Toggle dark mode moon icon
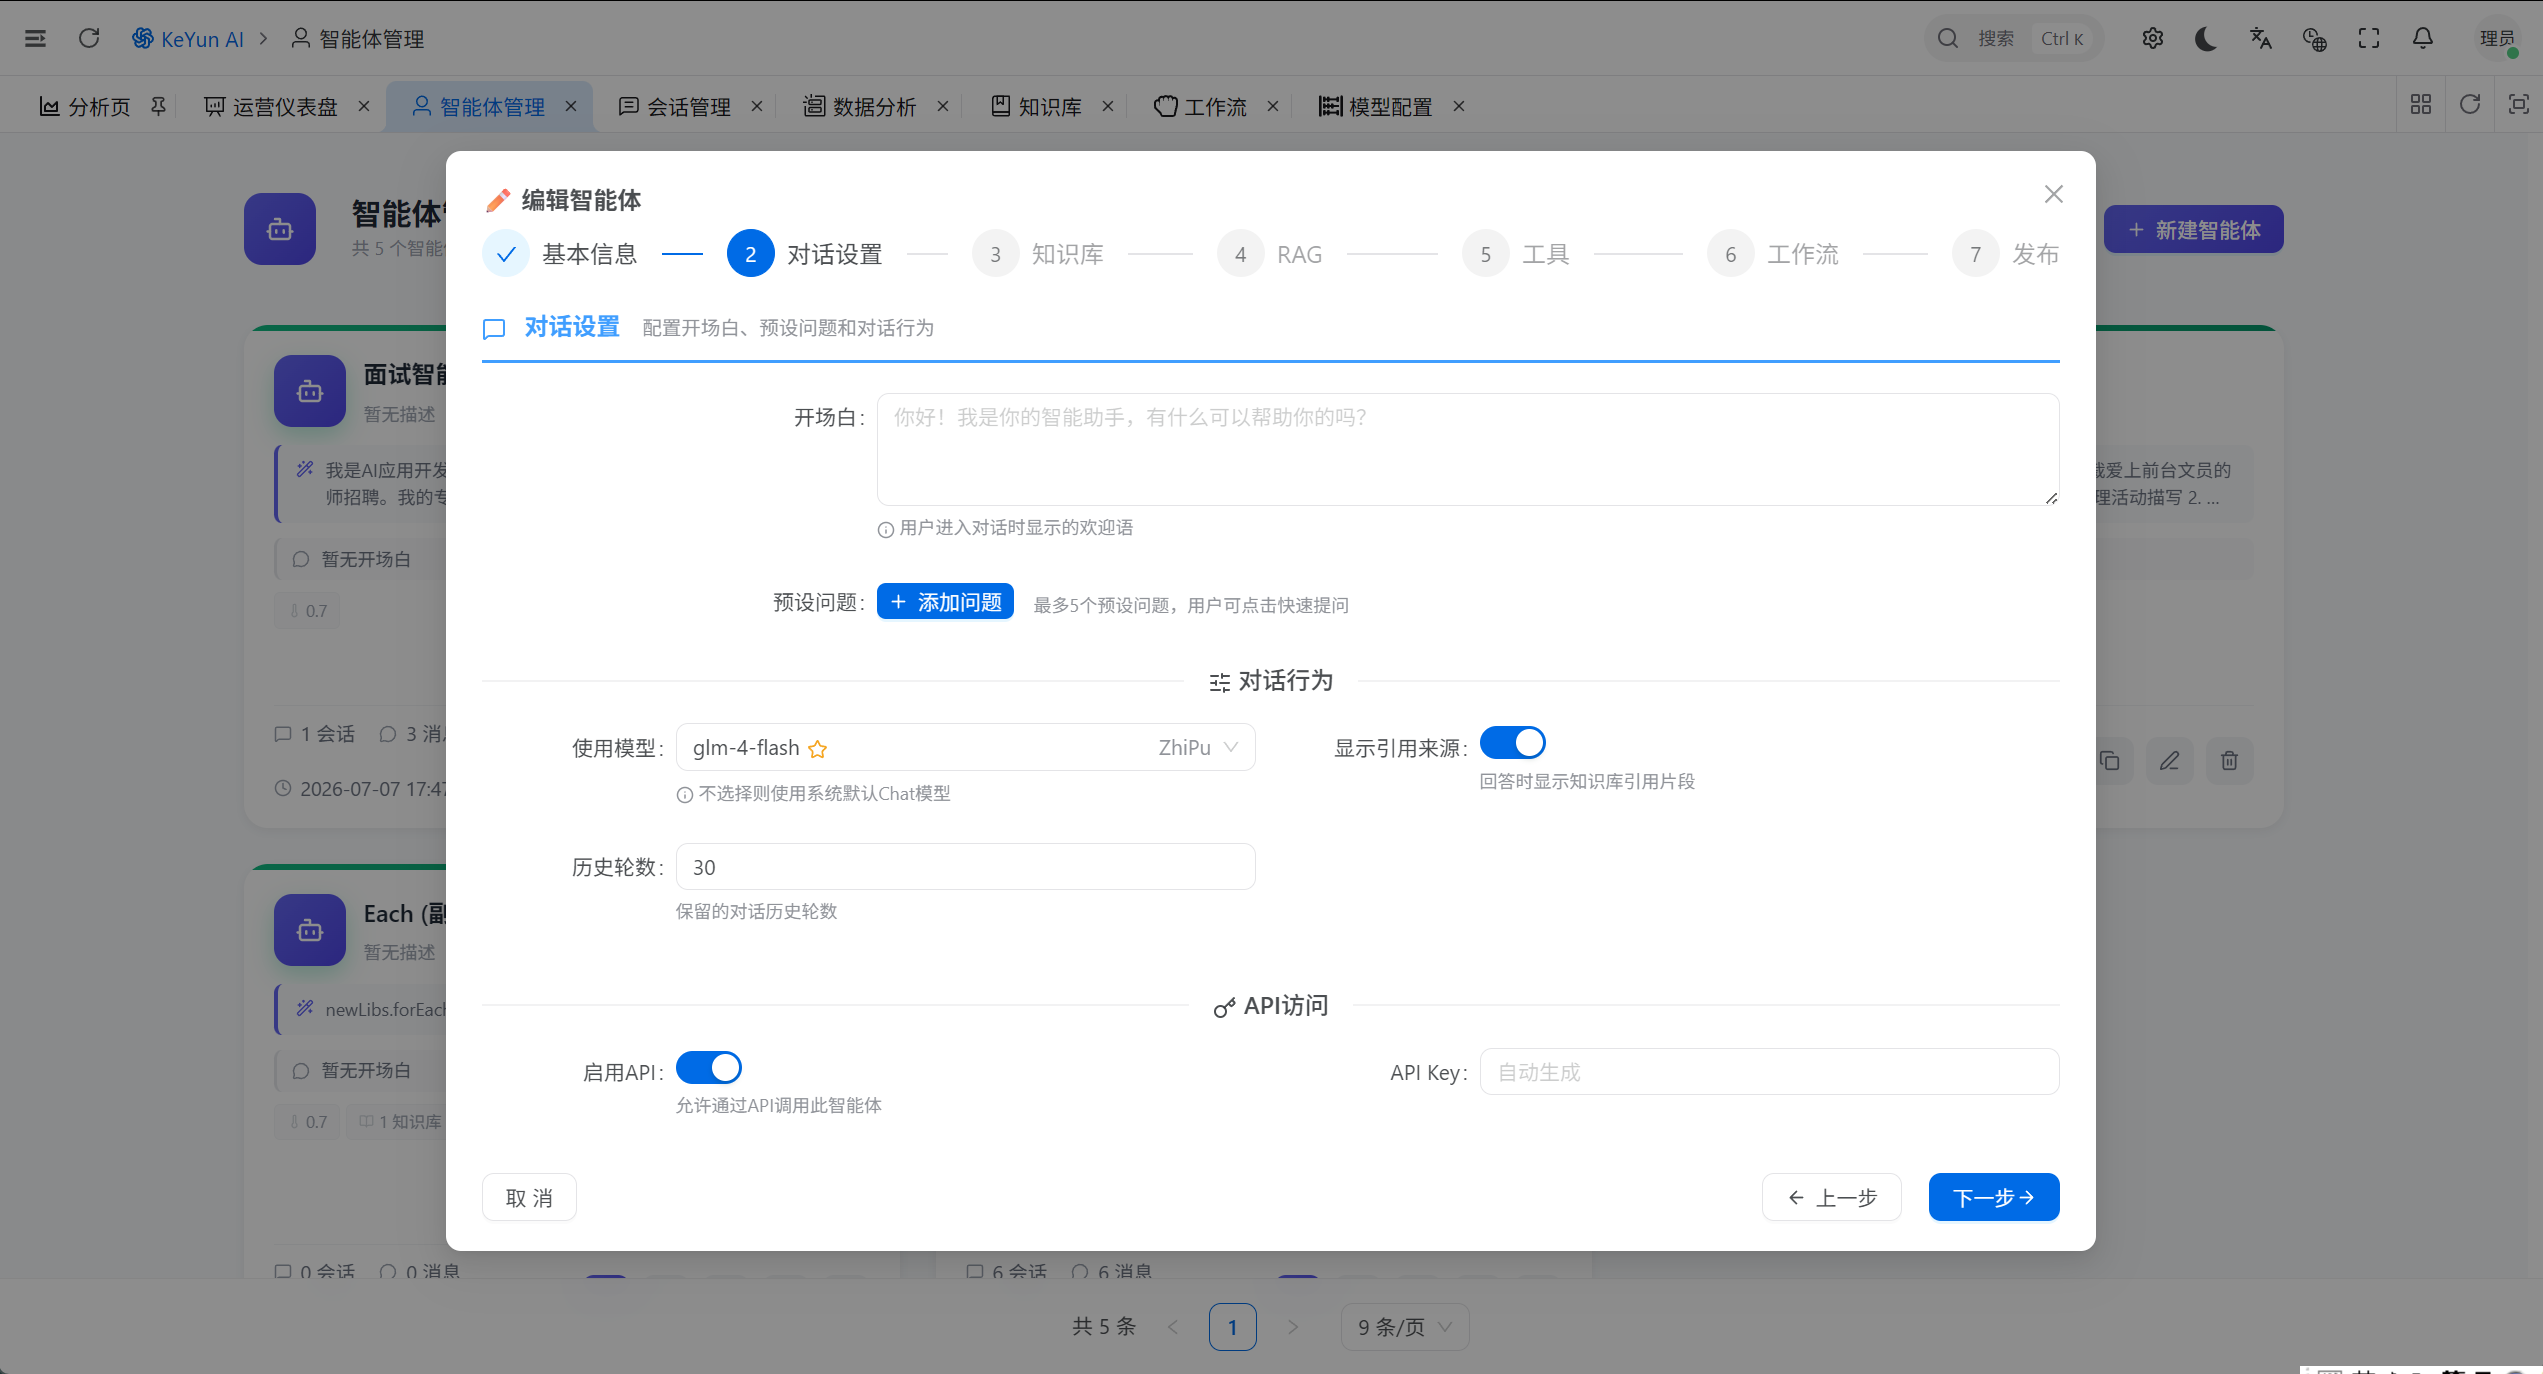 (x=2206, y=38)
